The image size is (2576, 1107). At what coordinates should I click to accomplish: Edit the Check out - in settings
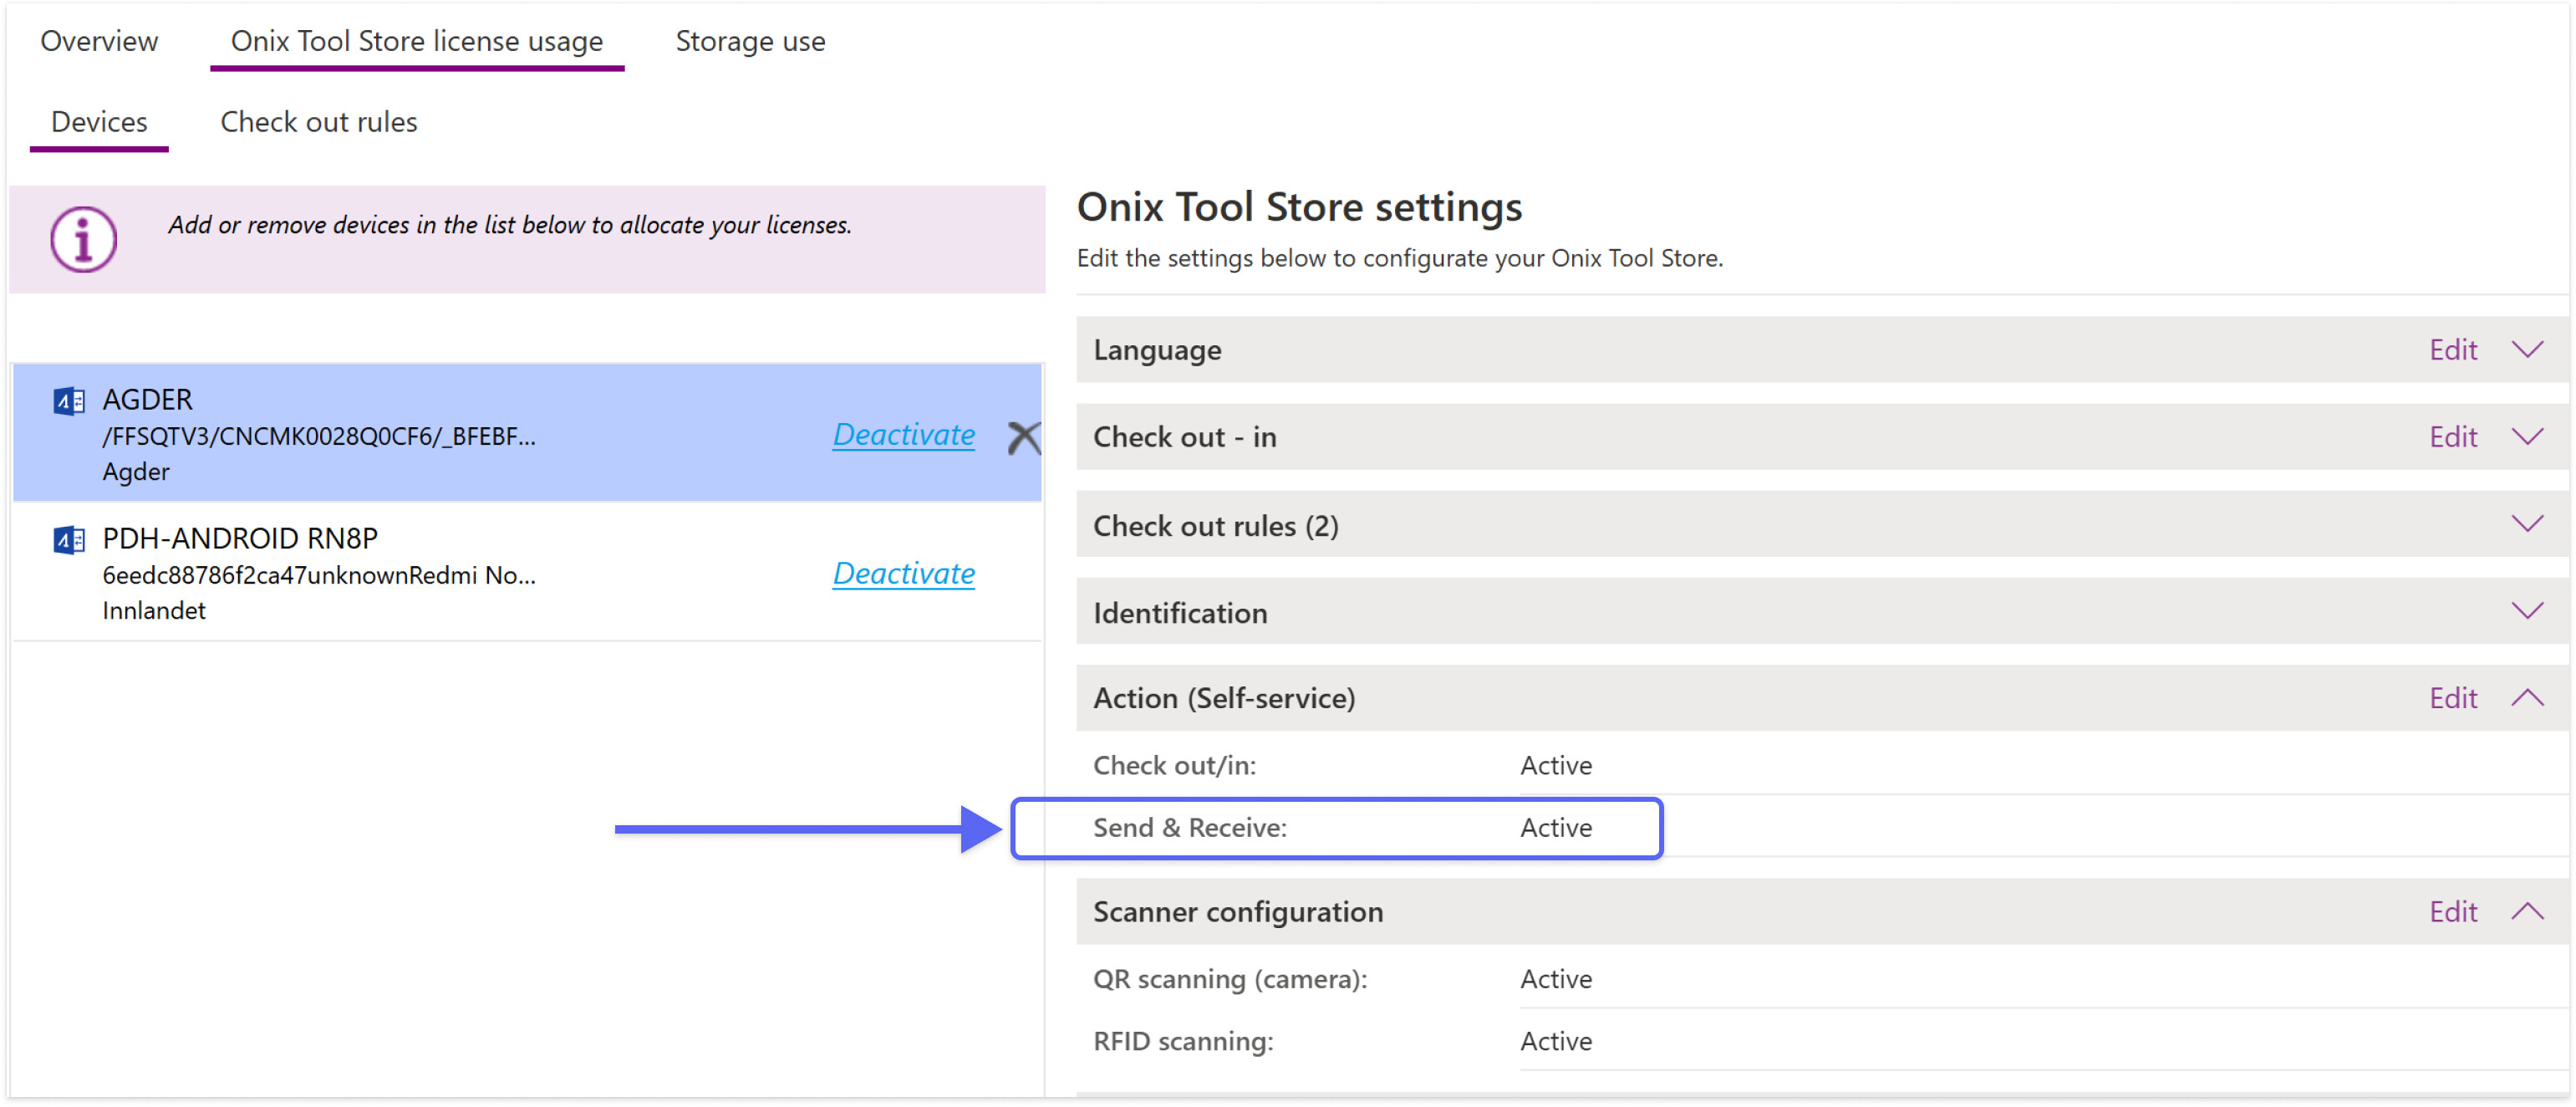click(x=2453, y=437)
